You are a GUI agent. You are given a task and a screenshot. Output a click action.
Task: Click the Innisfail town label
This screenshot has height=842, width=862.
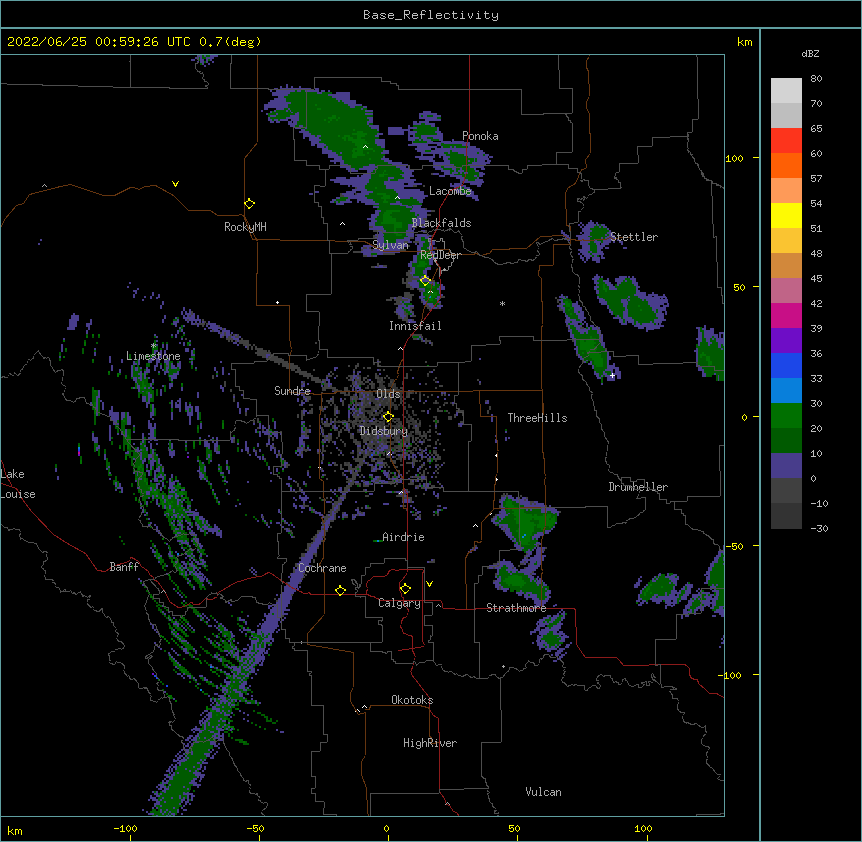(415, 326)
